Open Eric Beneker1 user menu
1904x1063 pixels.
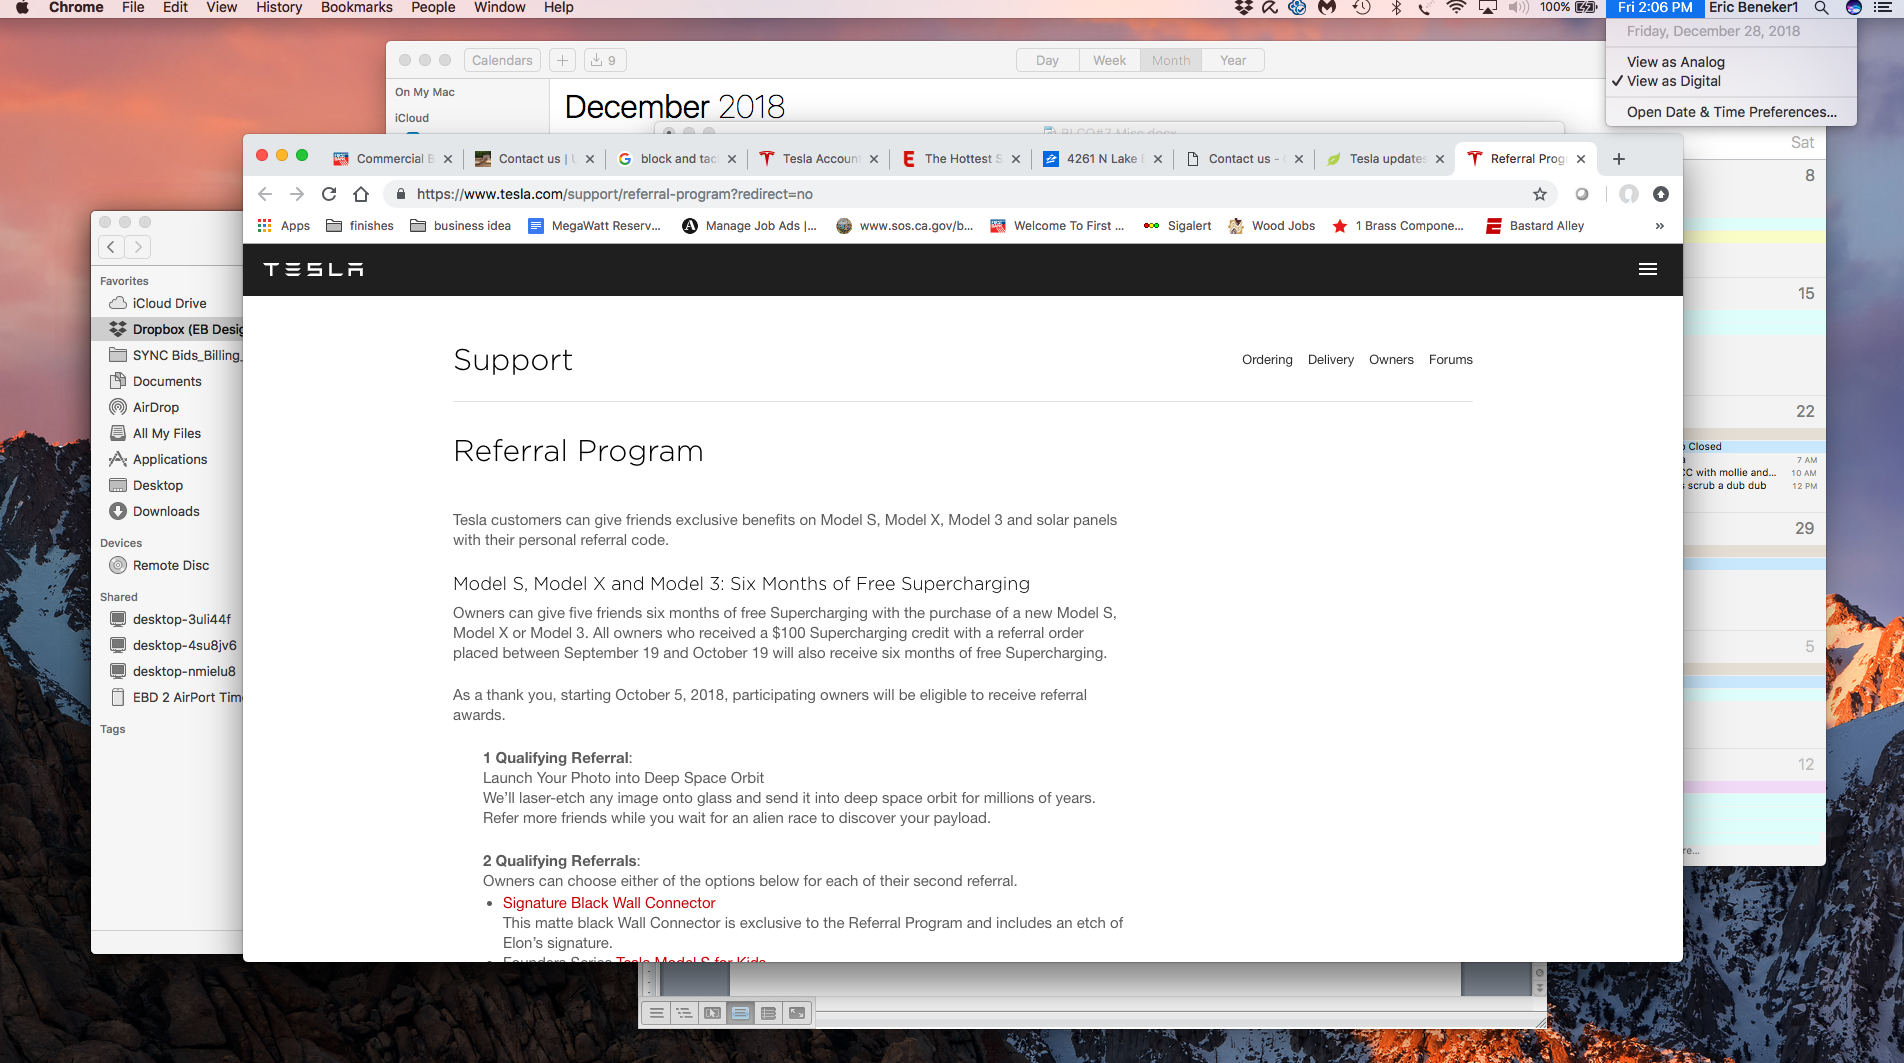click(x=1753, y=8)
